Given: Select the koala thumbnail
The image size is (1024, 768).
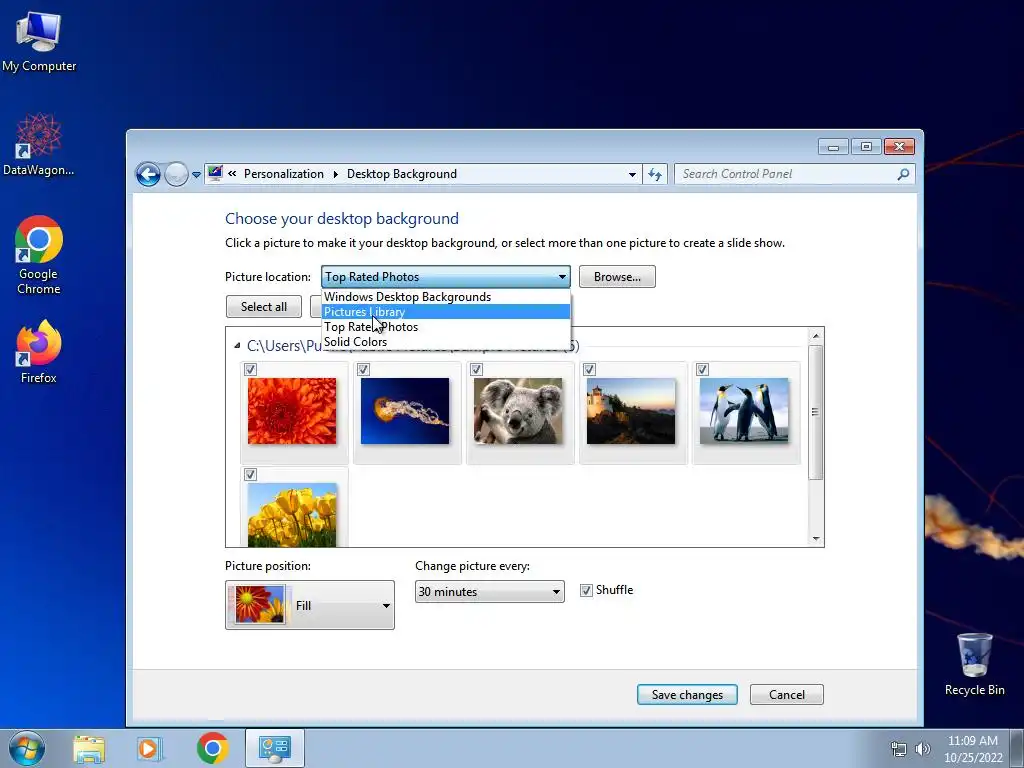Looking at the screenshot, I should click(x=518, y=411).
